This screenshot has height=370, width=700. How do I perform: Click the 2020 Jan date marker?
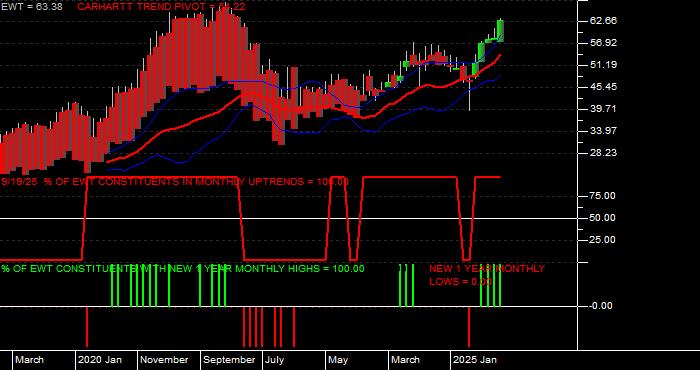click(x=100, y=360)
